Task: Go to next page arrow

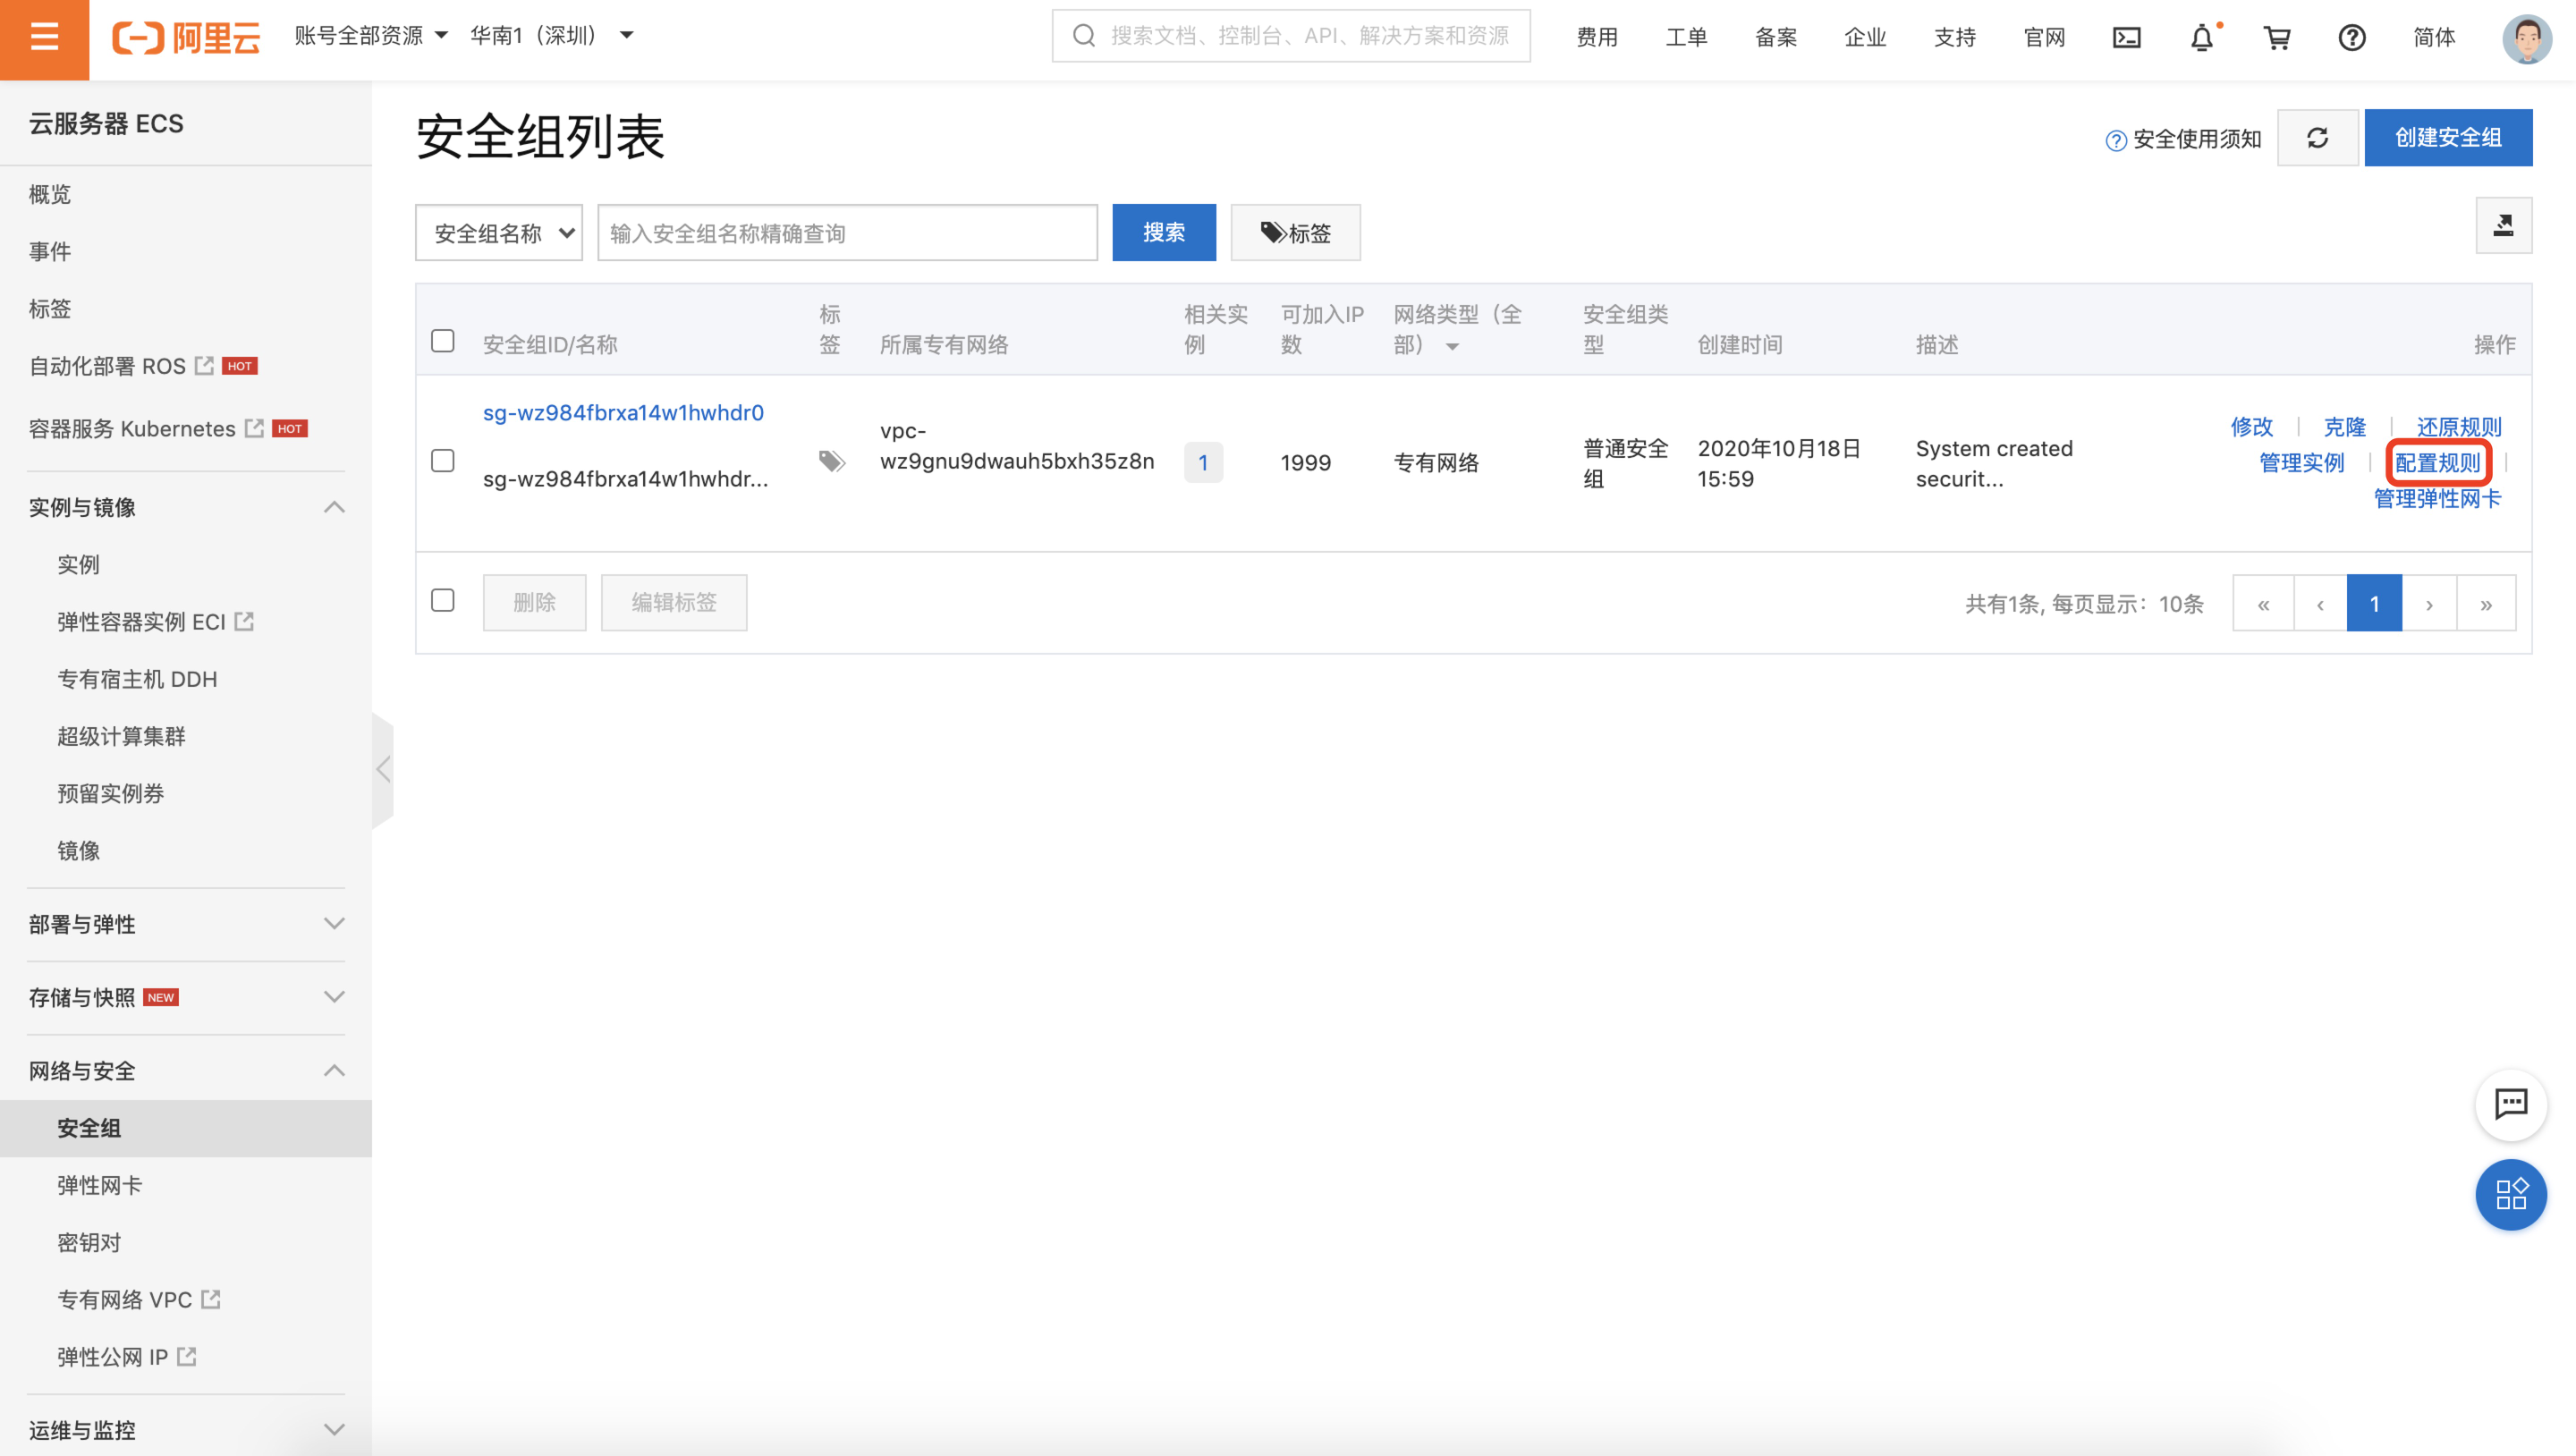Action: (2429, 603)
